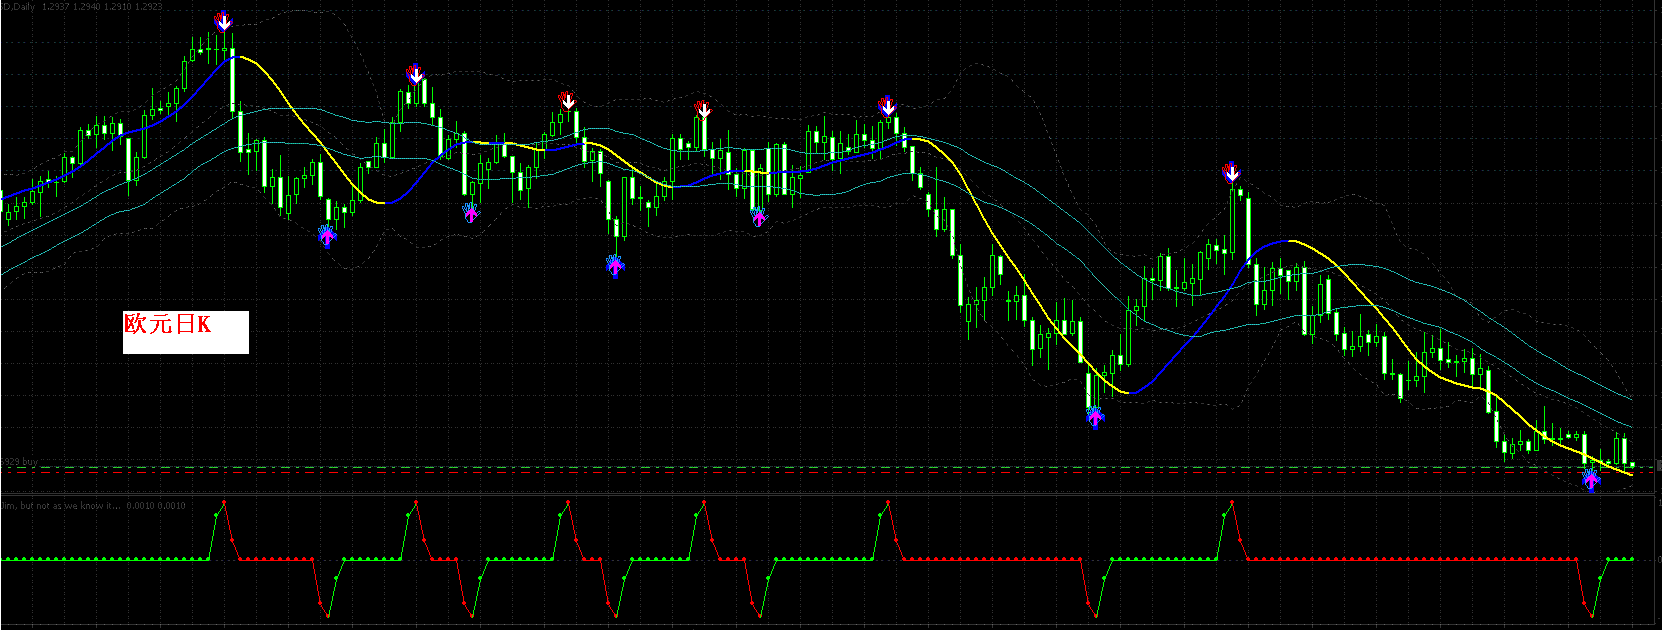Select the fourth magenta buy arrow from left
Viewport: 1662px width, 630px height.
(x=758, y=216)
